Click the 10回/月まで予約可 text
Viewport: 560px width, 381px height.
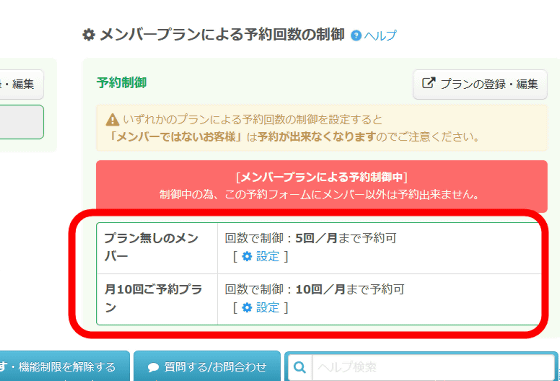[x=350, y=289]
